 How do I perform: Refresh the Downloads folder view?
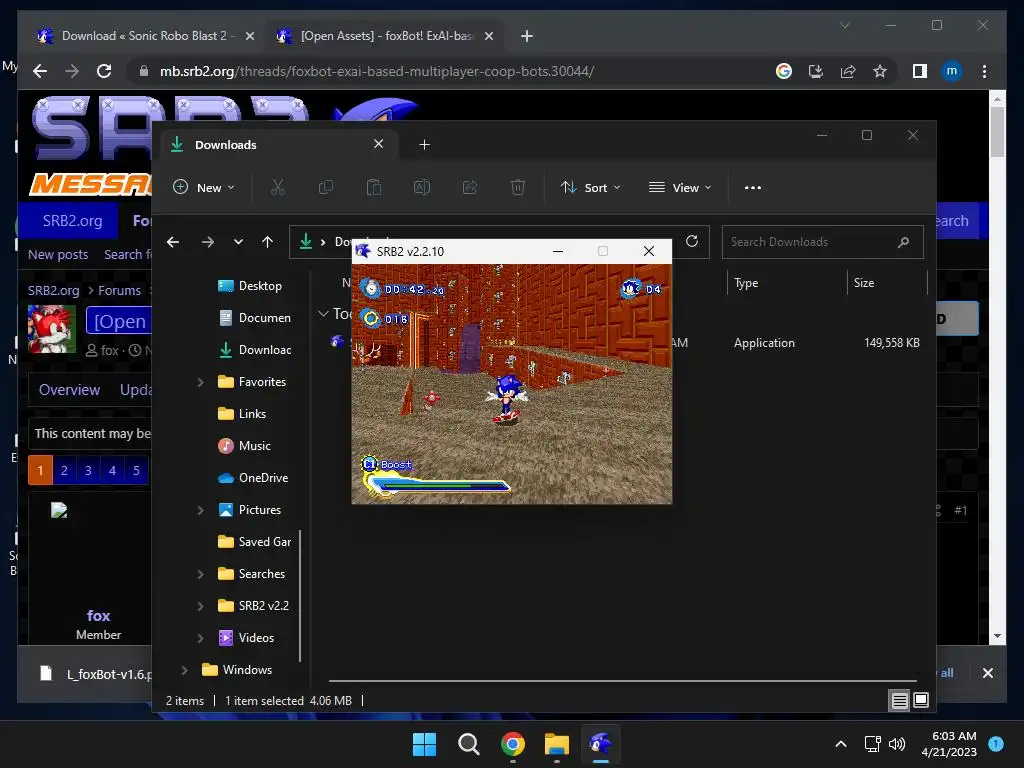click(692, 242)
